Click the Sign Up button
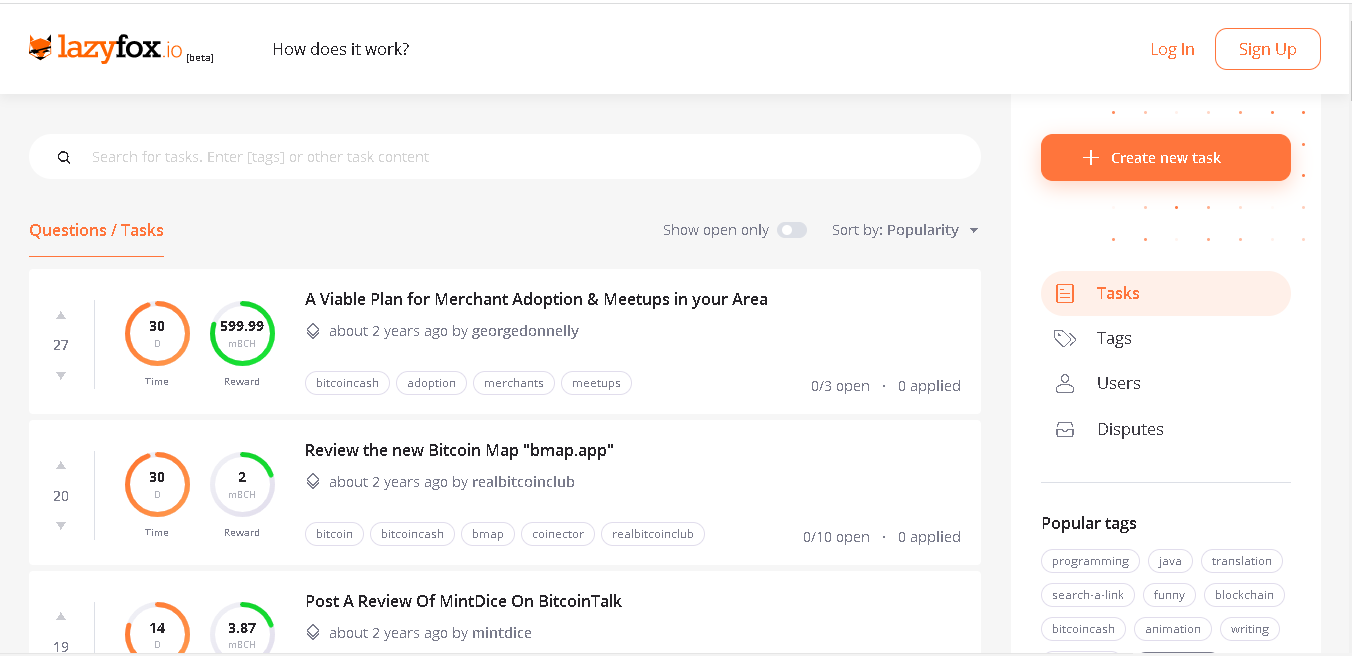The image size is (1352, 656). click(1268, 49)
